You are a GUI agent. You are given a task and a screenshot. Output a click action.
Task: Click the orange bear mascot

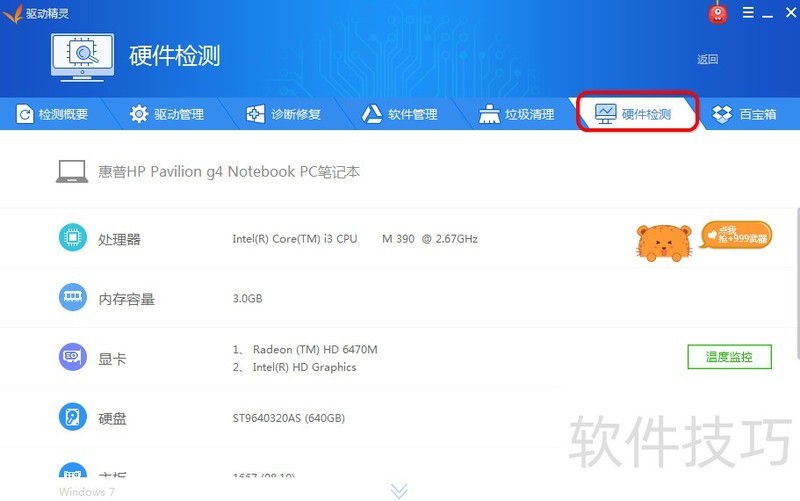click(x=664, y=243)
